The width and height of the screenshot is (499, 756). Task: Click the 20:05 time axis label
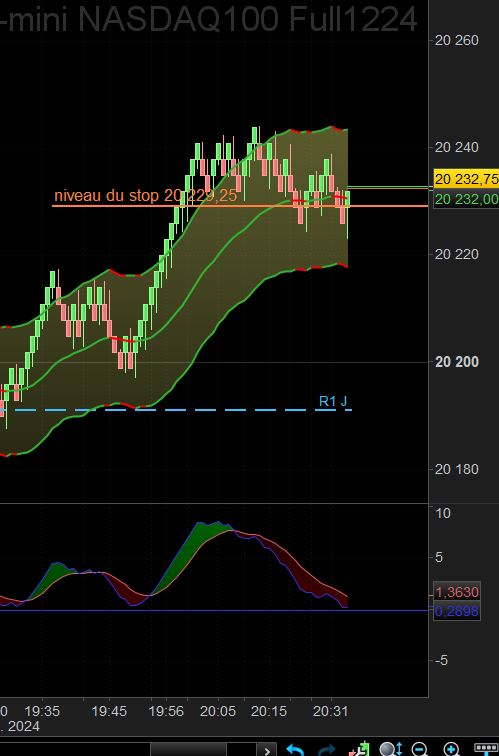coord(218,711)
